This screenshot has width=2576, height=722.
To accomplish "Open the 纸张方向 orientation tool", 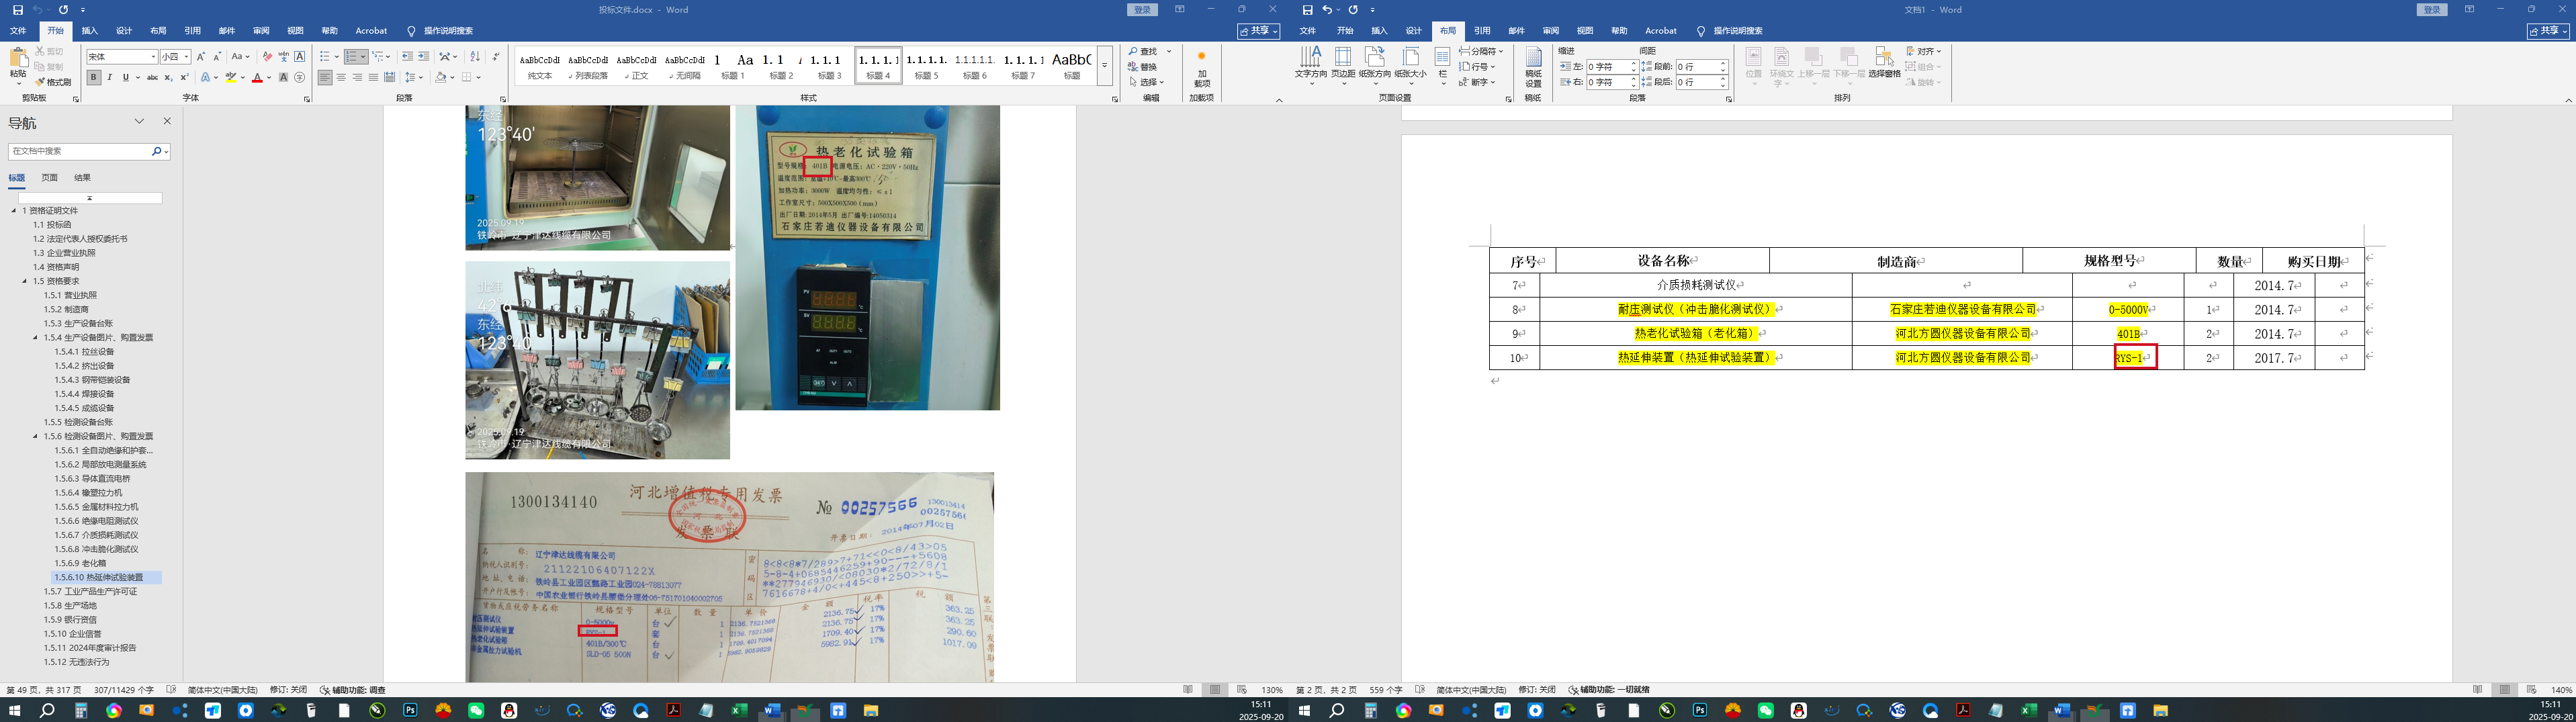I will click(x=1375, y=66).
